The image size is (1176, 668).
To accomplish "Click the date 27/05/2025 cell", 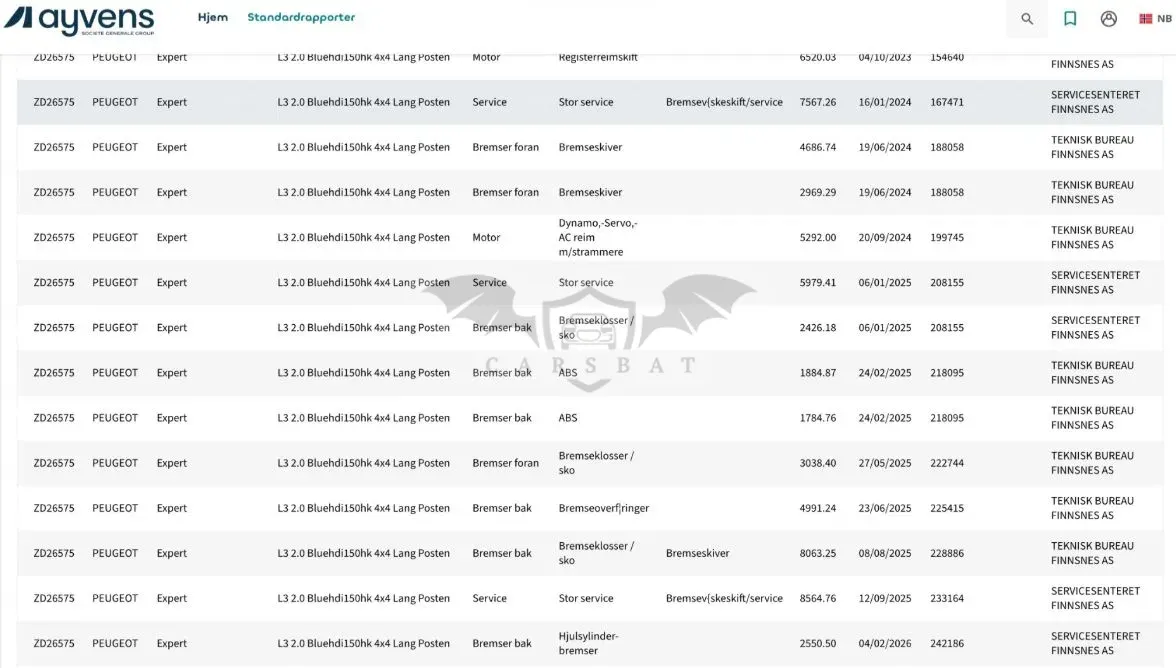I will click(x=885, y=463).
